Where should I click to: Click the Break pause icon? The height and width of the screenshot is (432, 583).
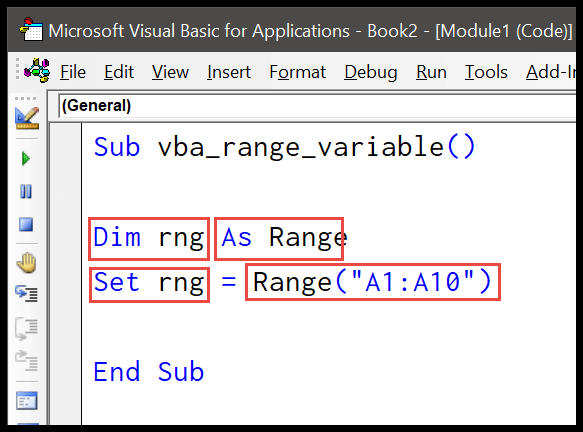click(x=26, y=191)
